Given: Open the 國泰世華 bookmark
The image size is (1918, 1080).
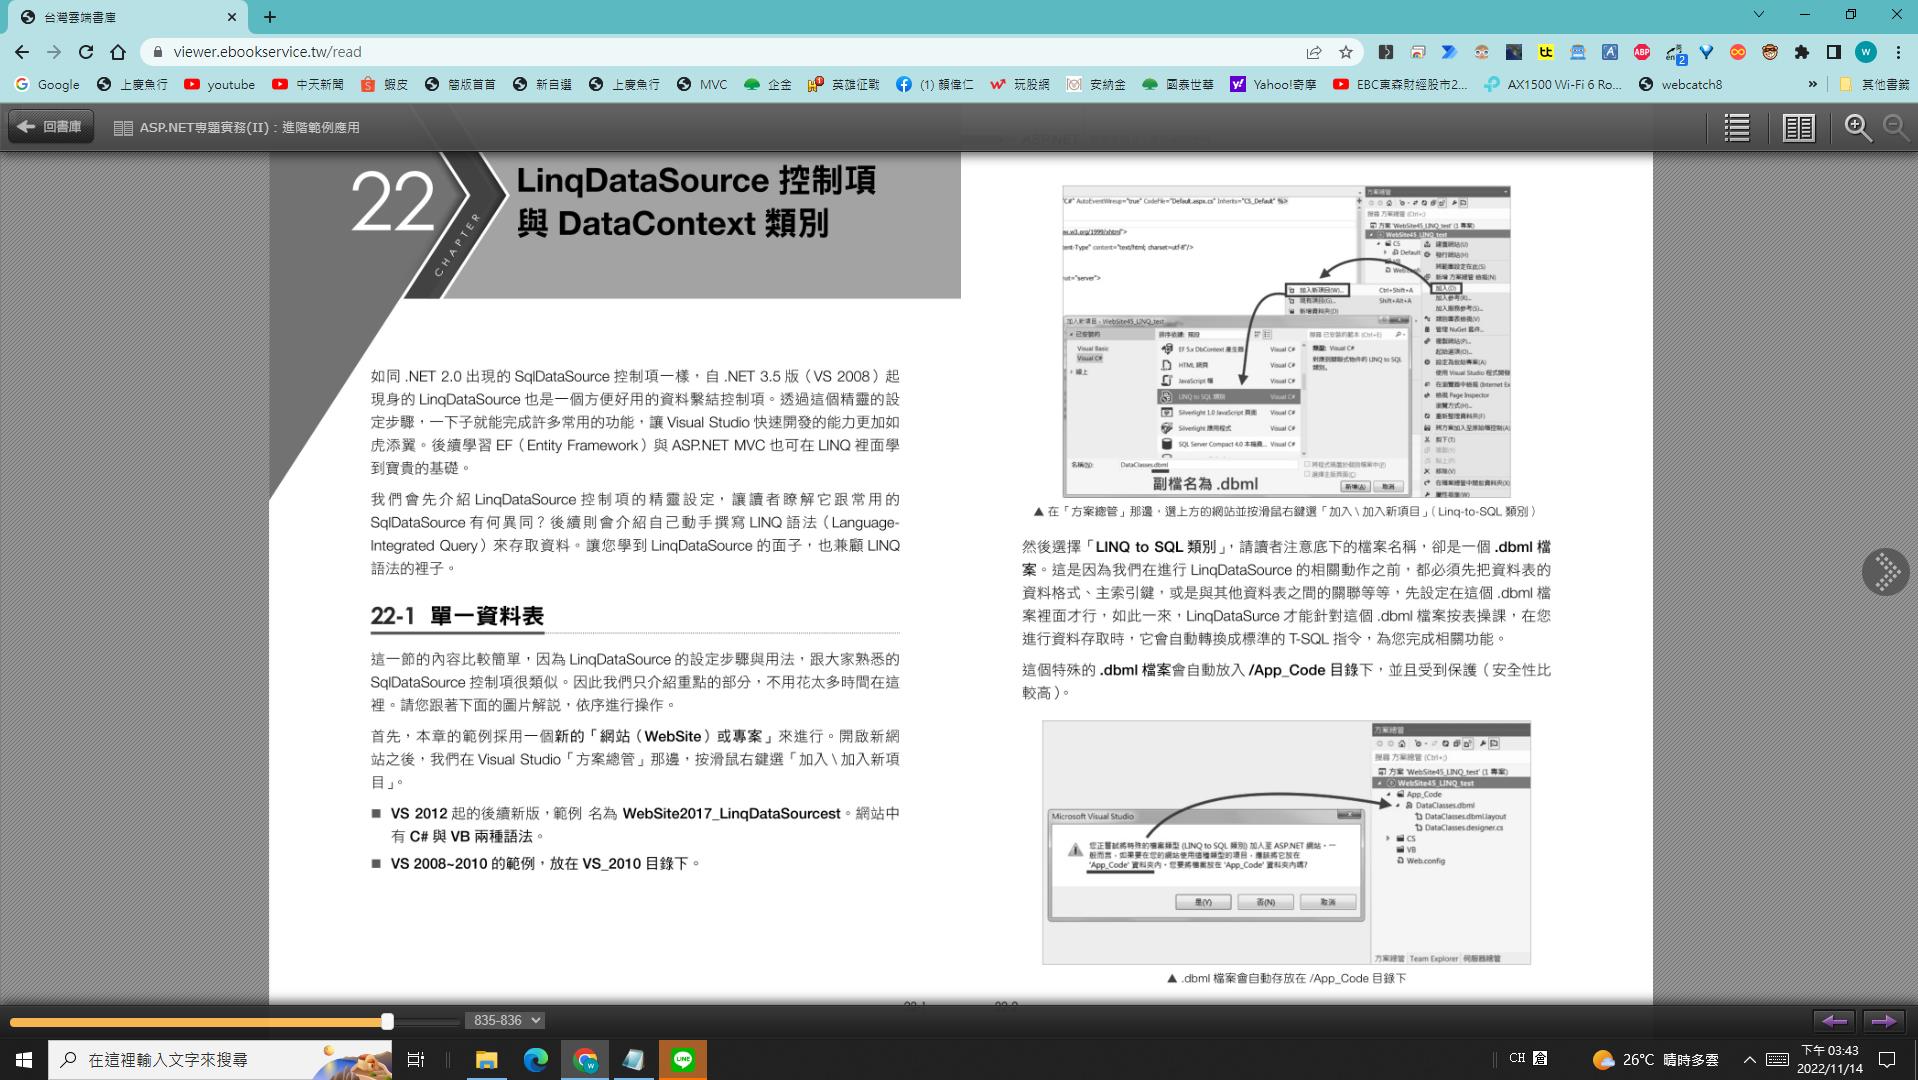Looking at the screenshot, I should (1178, 85).
